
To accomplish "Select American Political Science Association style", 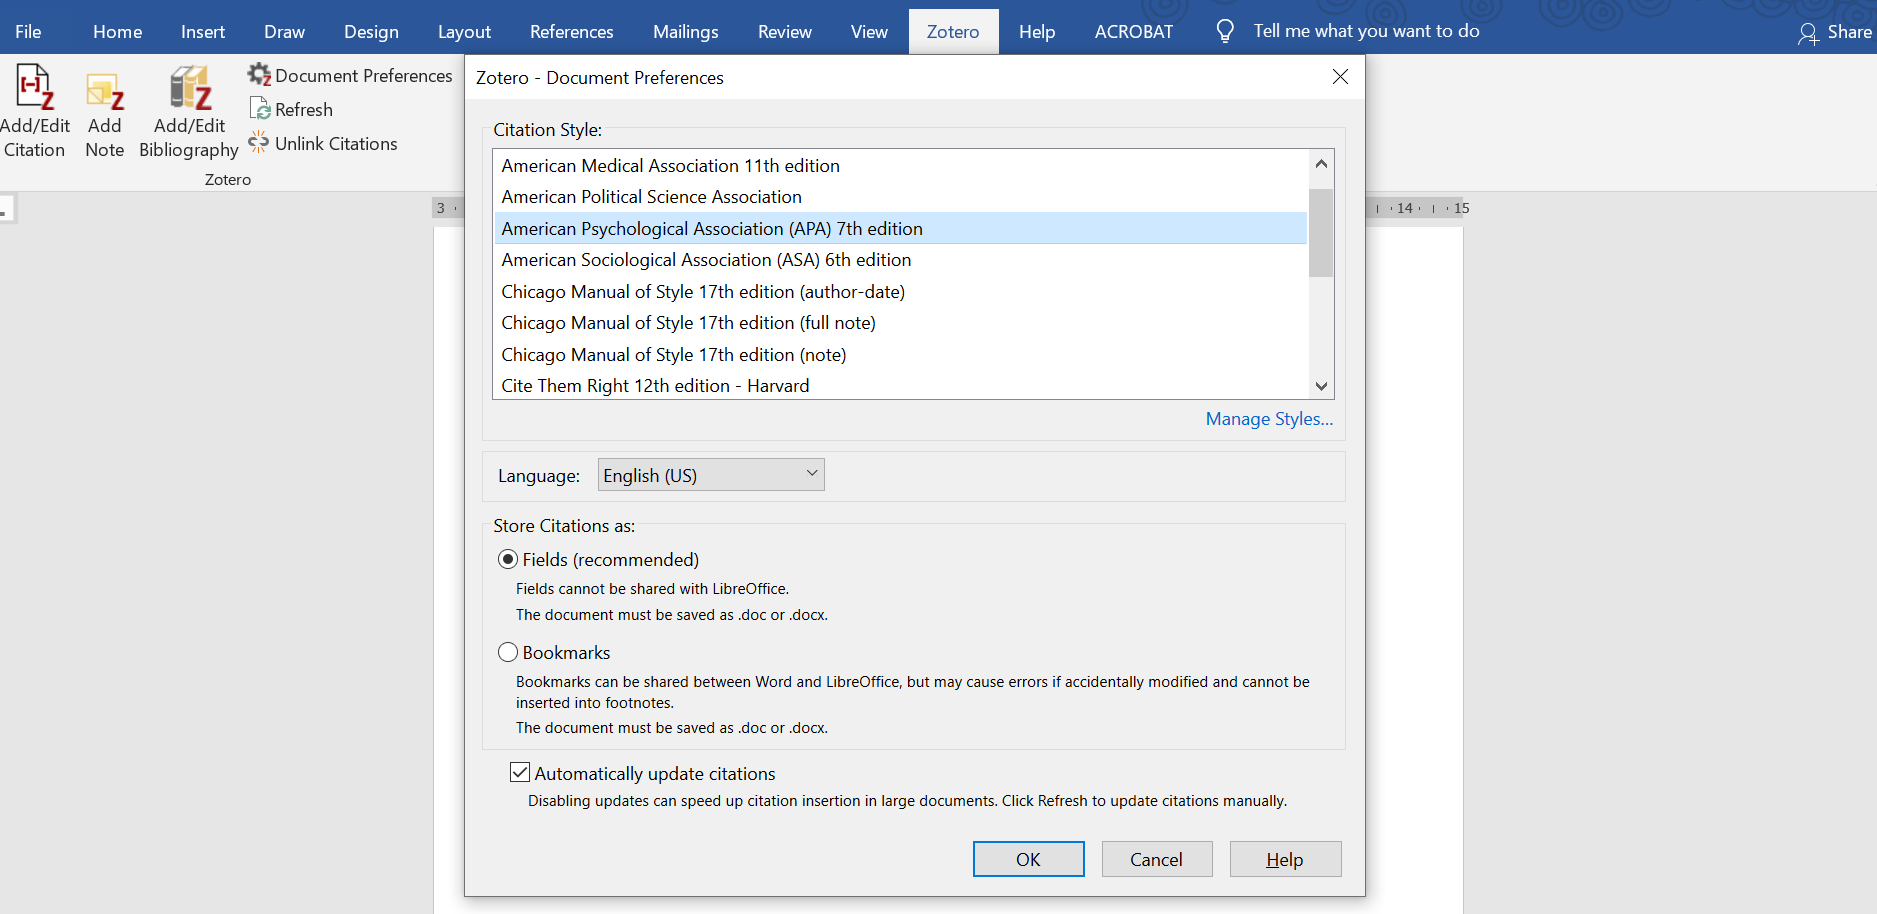I will 901,197.
